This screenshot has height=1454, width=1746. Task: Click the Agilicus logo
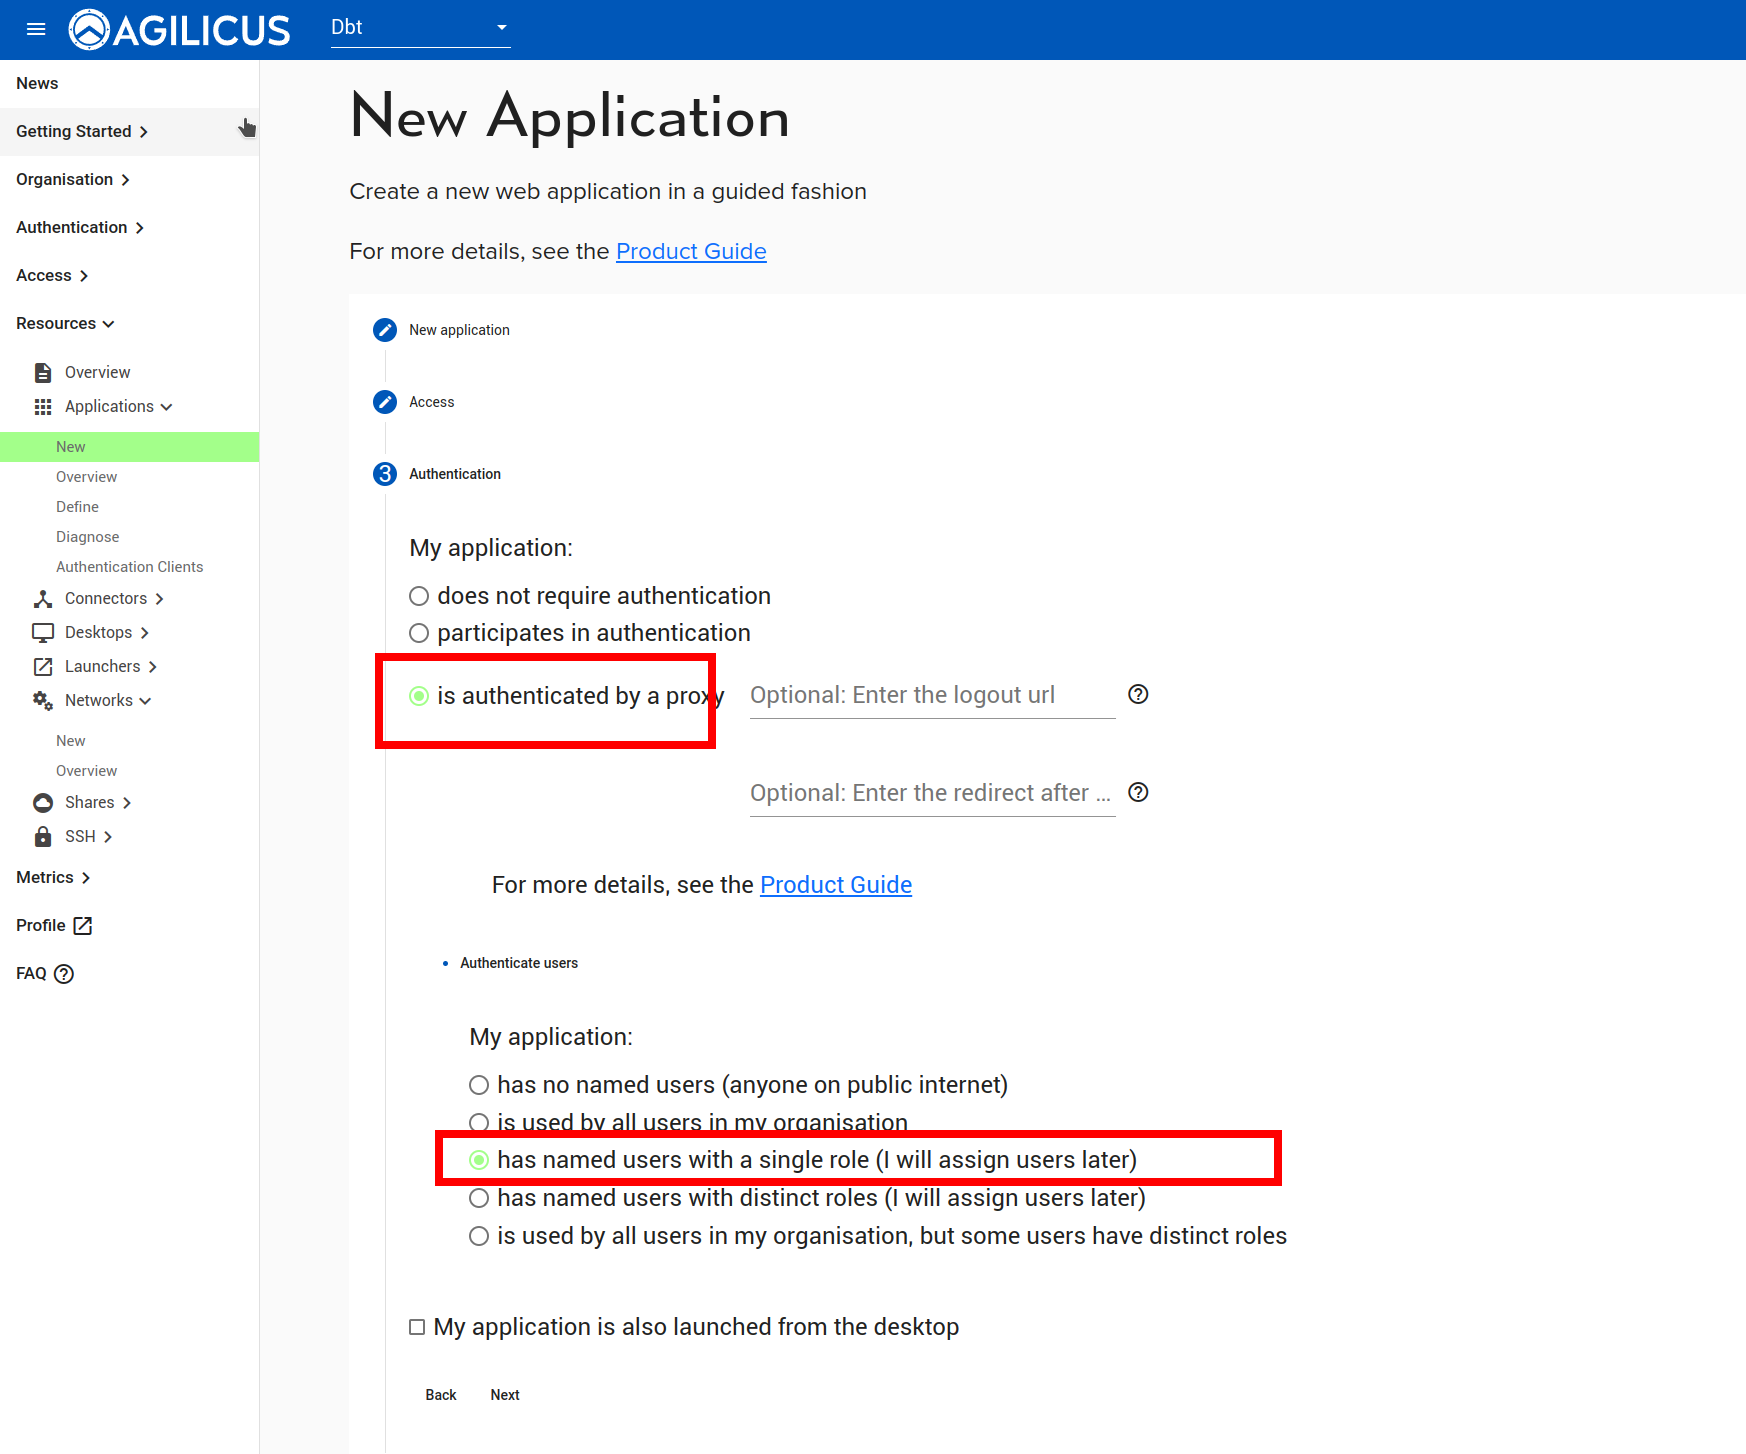point(180,29)
